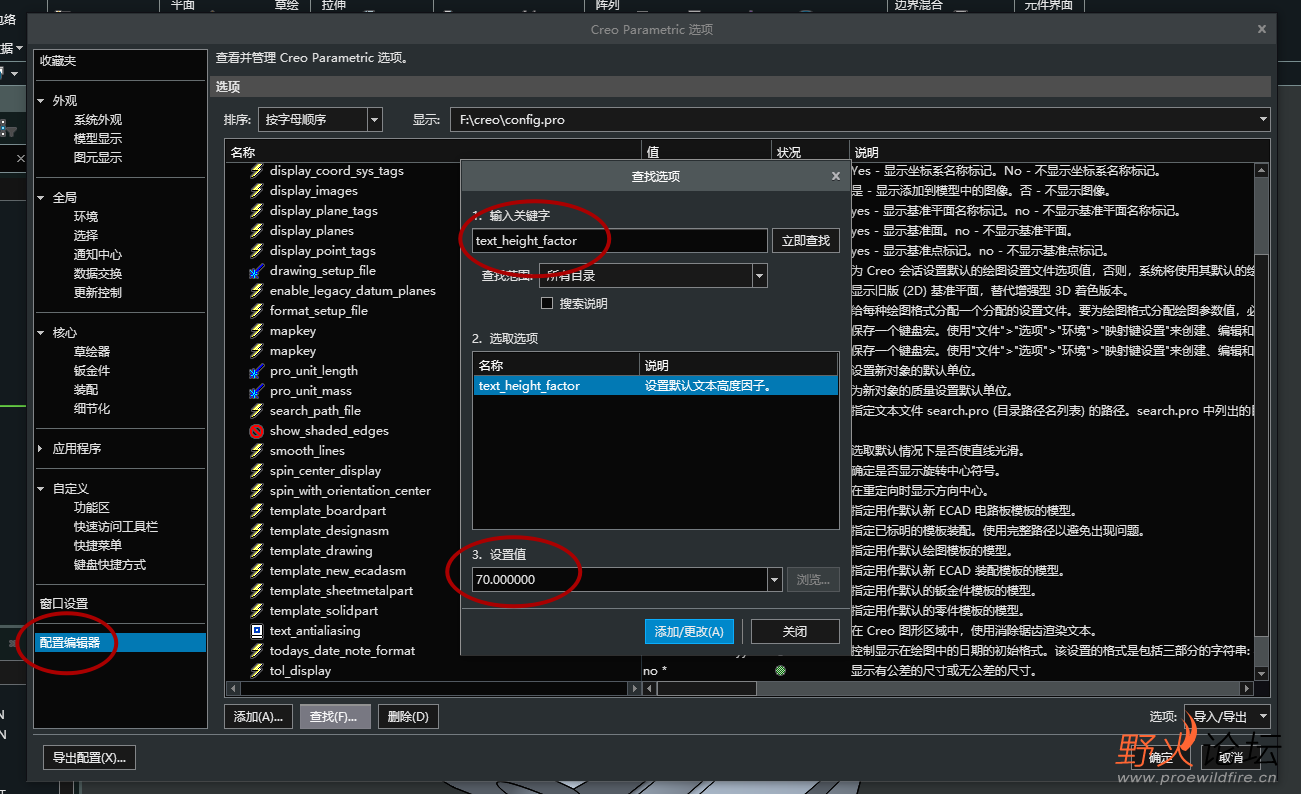The image size is (1301, 794).
Task: Select 收藏夹 in the sidebar
Action: 58,61
